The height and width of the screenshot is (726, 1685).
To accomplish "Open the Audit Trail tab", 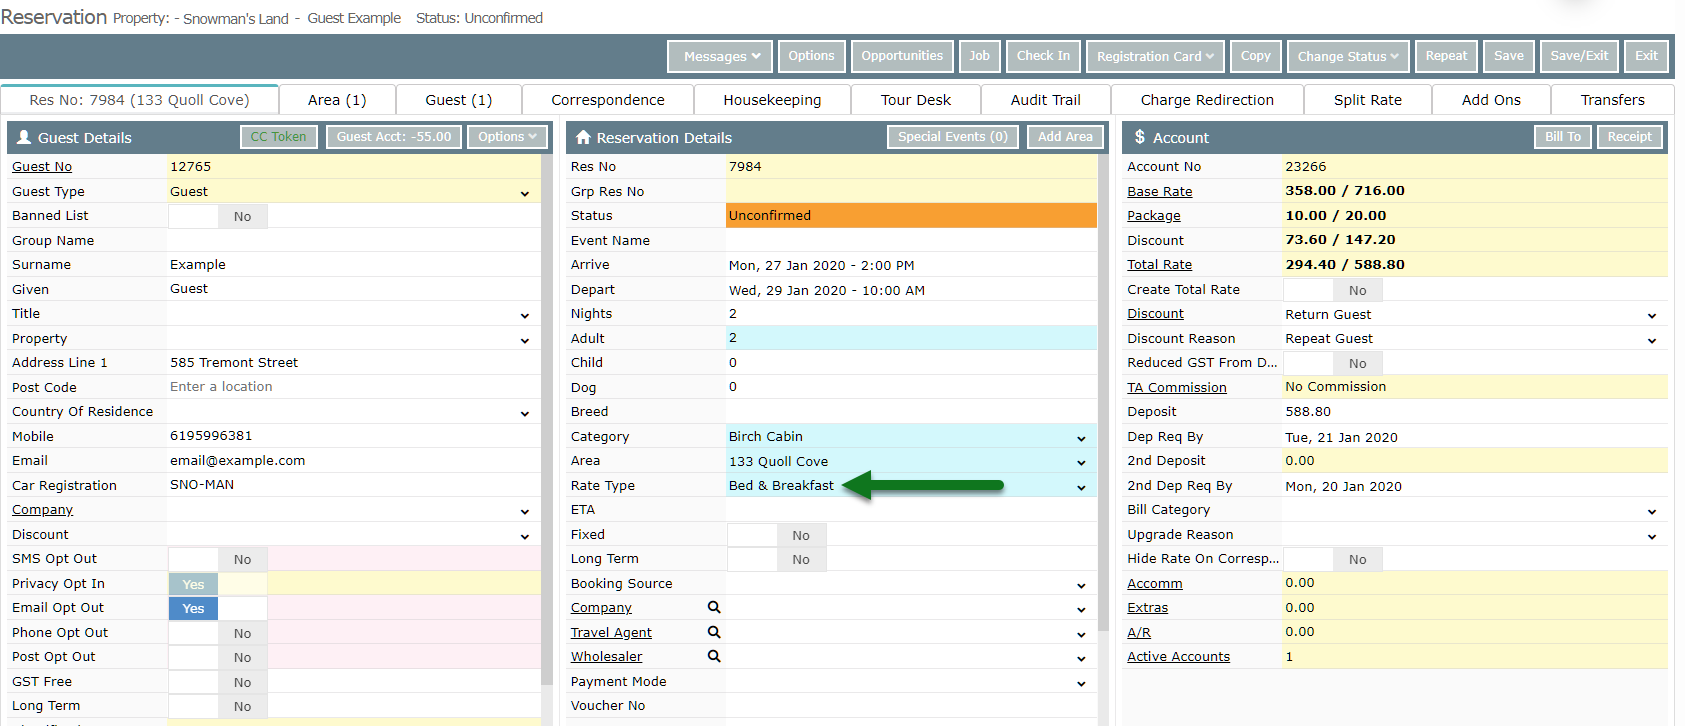I will [1045, 100].
